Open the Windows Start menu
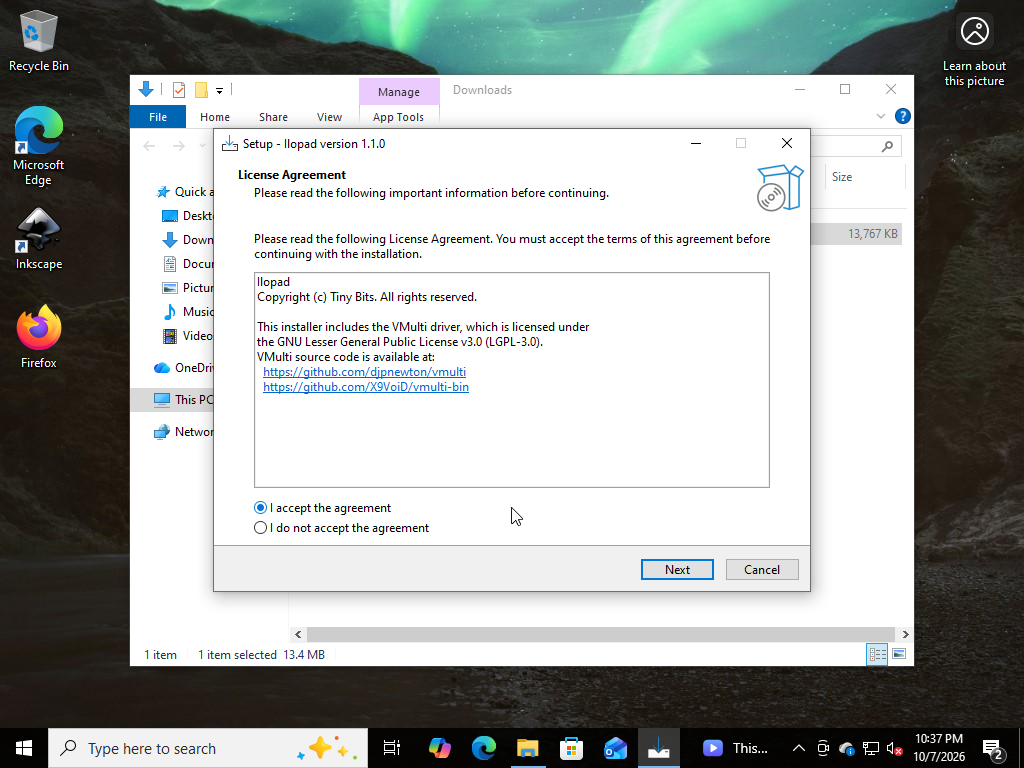Screen dimensions: 1024x768 tap(24, 748)
